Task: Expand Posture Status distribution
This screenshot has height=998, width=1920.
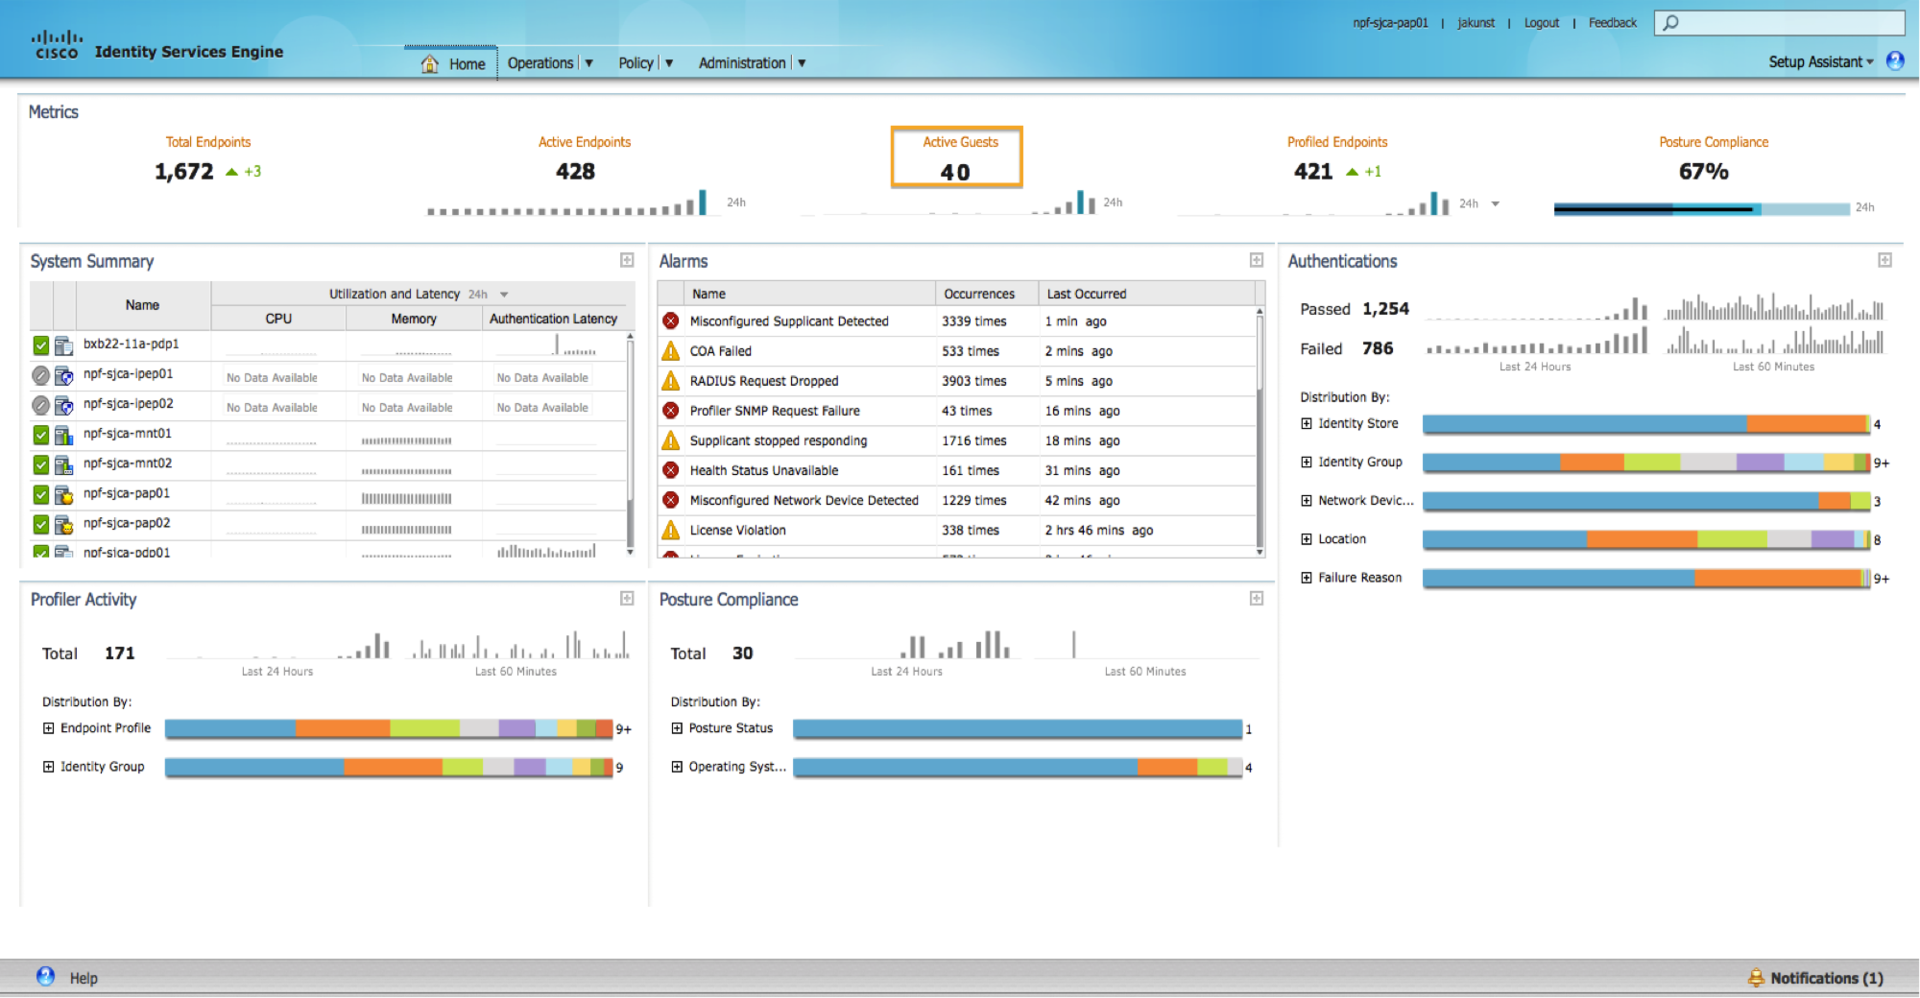Action: 677,728
